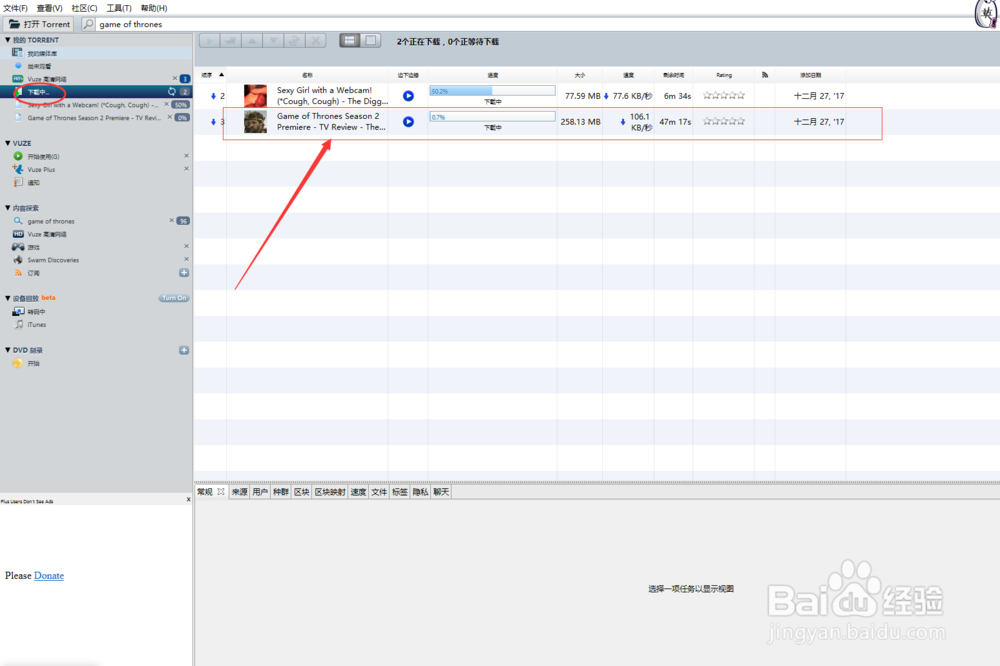The width and height of the screenshot is (1000, 666).
Task: Open the 帮助(H) menu
Action: tap(154, 8)
